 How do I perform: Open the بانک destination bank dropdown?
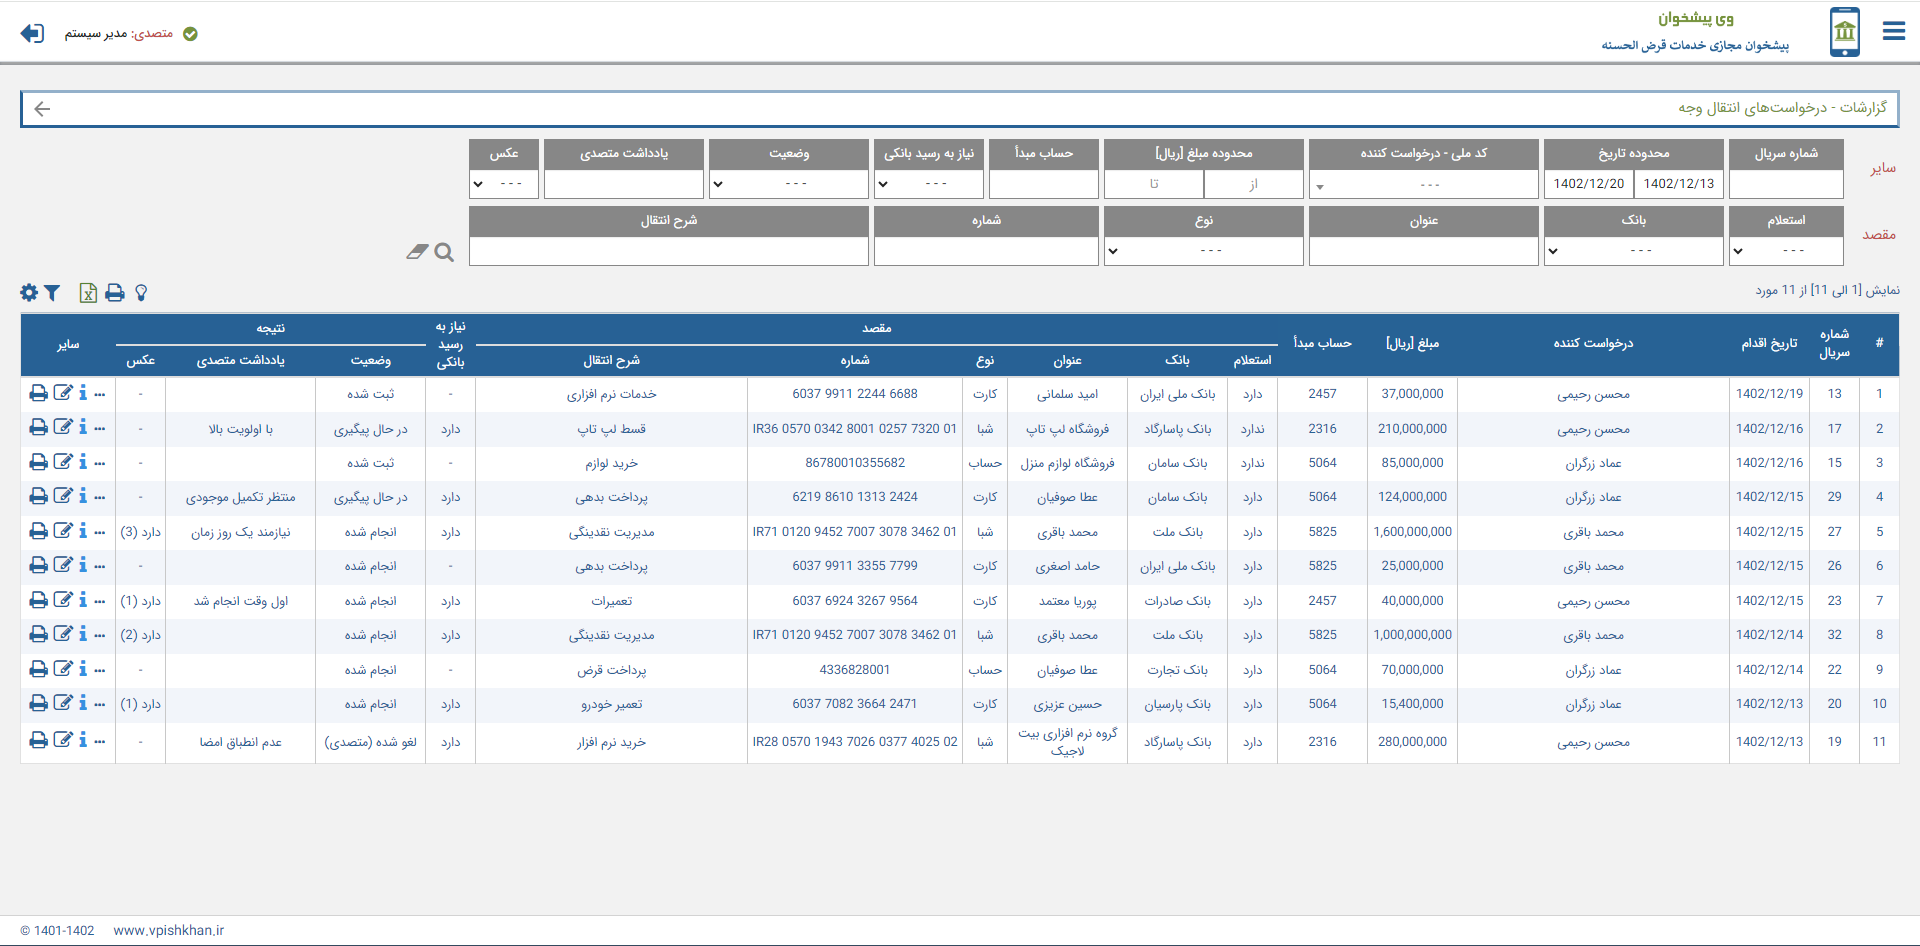pos(1634,251)
